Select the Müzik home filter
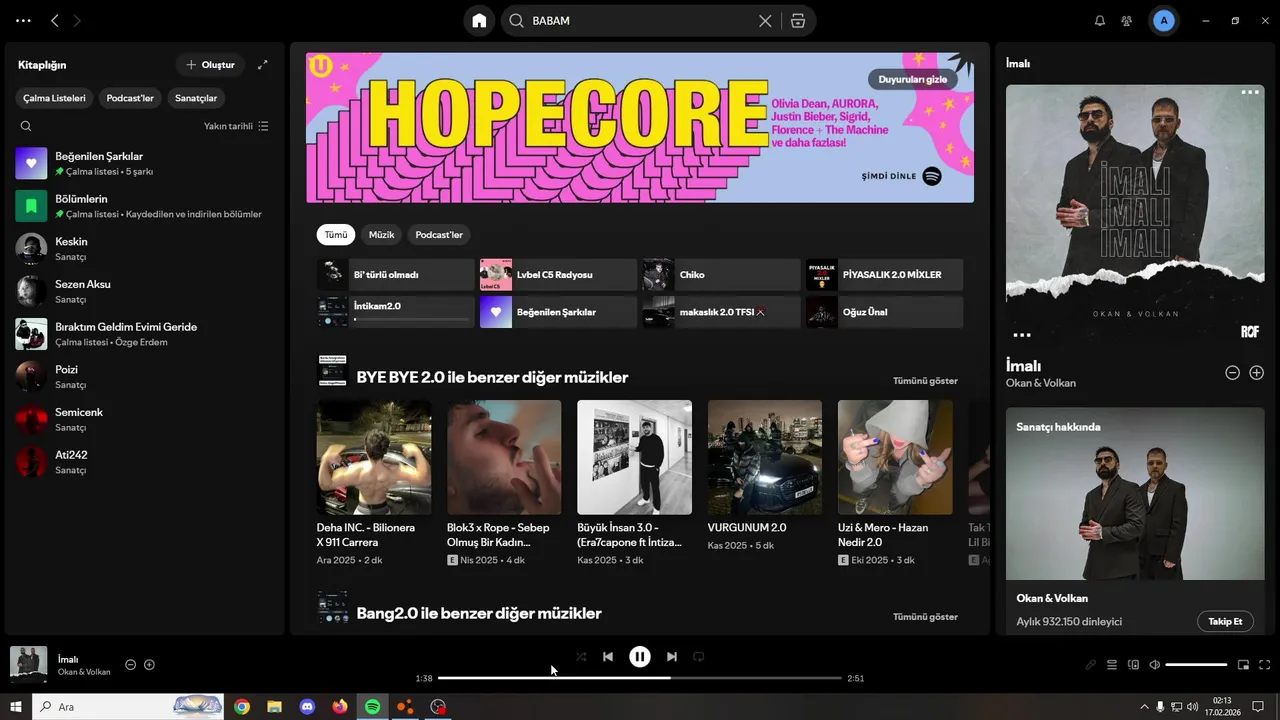 click(x=382, y=235)
